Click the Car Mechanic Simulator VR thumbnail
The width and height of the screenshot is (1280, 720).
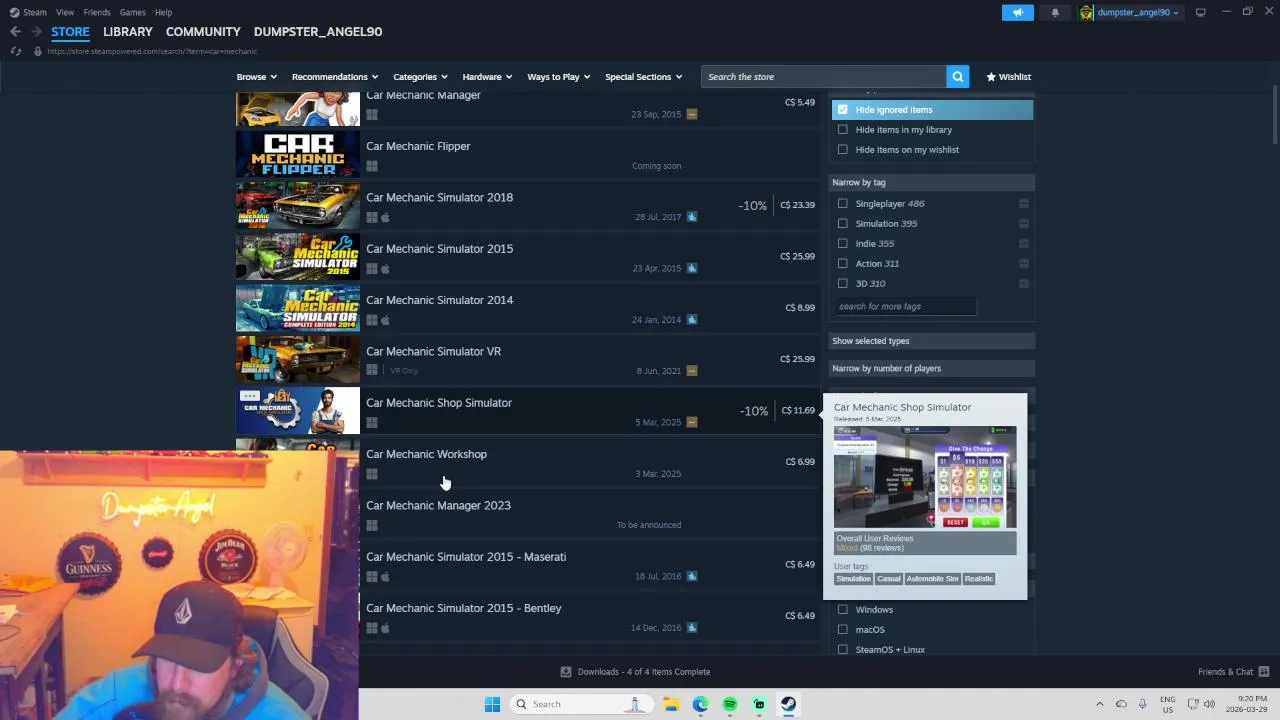(x=298, y=359)
